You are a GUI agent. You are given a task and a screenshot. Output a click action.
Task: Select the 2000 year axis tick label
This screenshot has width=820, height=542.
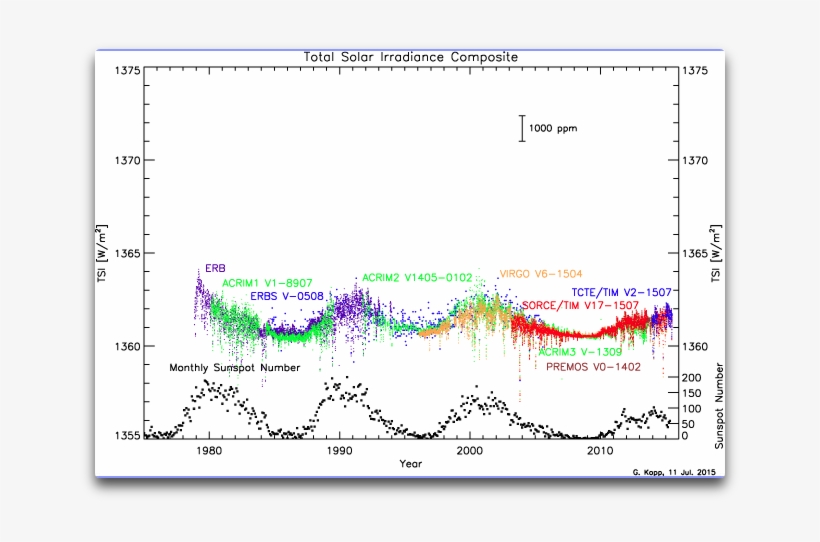[x=470, y=451]
